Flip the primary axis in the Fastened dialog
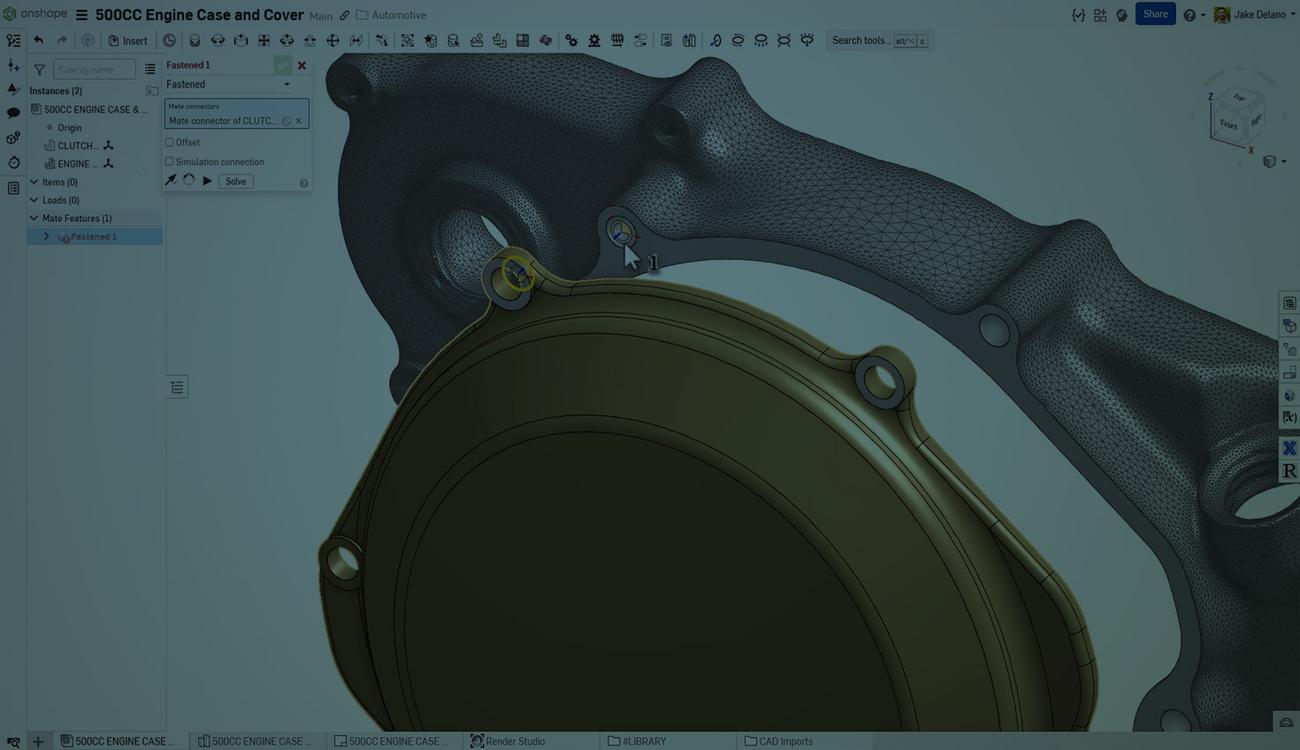Image resolution: width=1300 pixels, height=750 pixels. tap(170, 180)
